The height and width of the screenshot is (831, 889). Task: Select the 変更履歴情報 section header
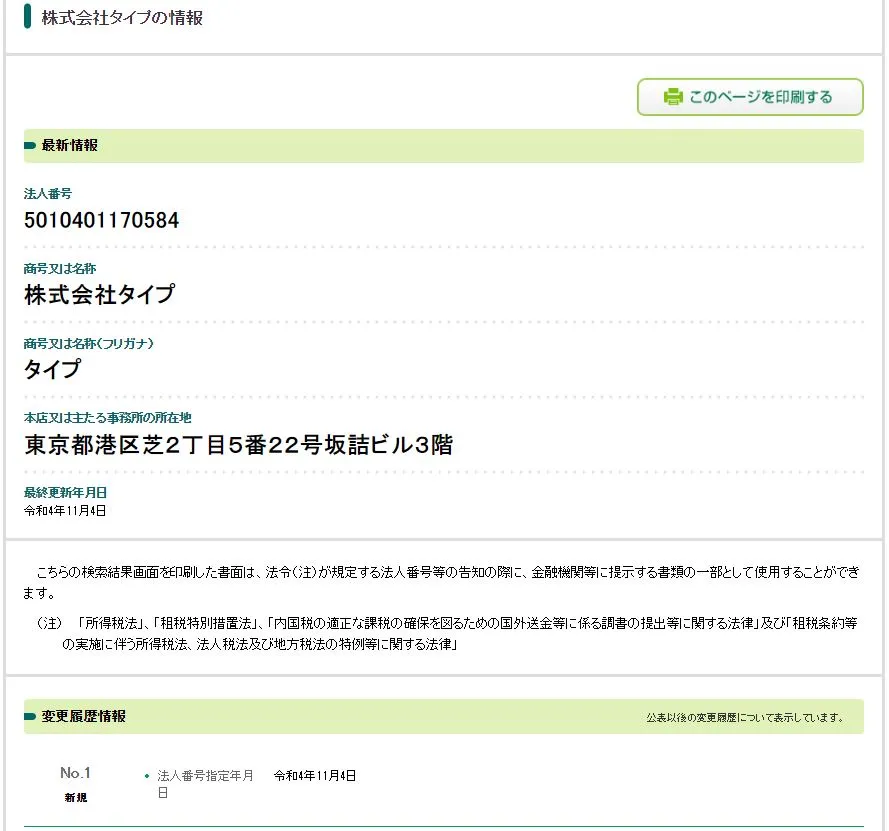pos(84,717)
